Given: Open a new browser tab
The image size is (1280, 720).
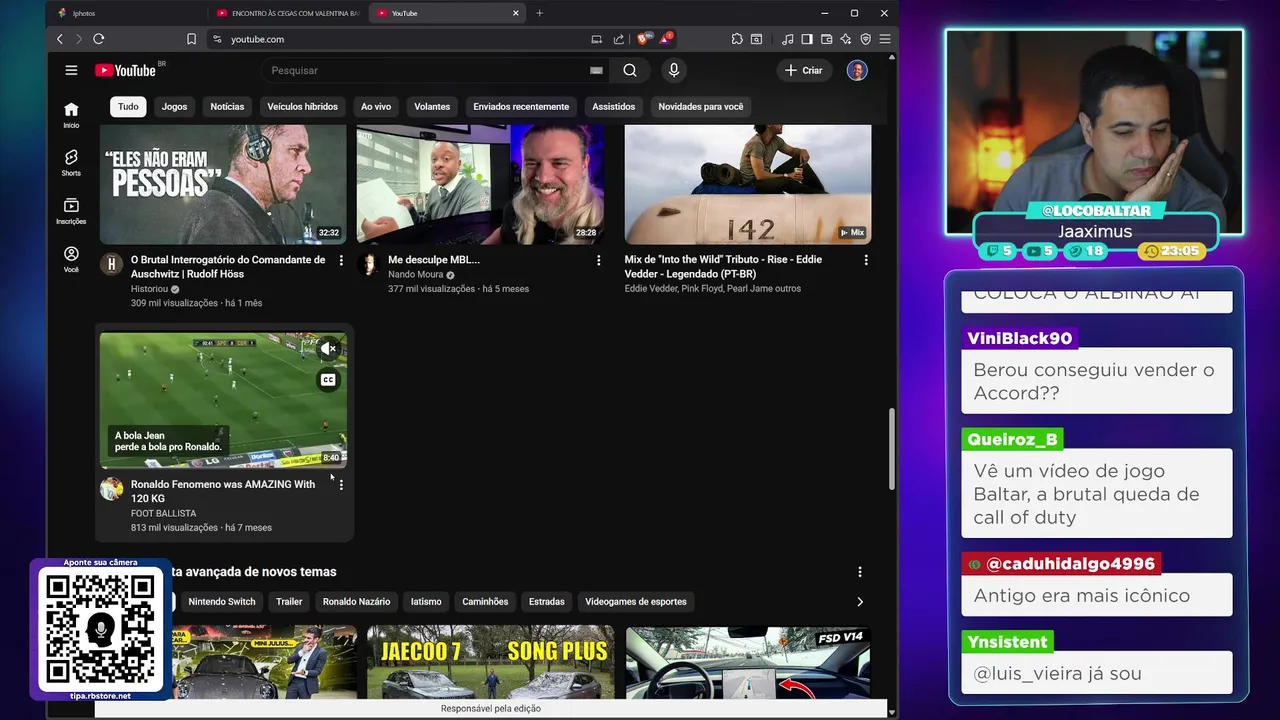Looking at the screenshot, I should click(540, 13).
